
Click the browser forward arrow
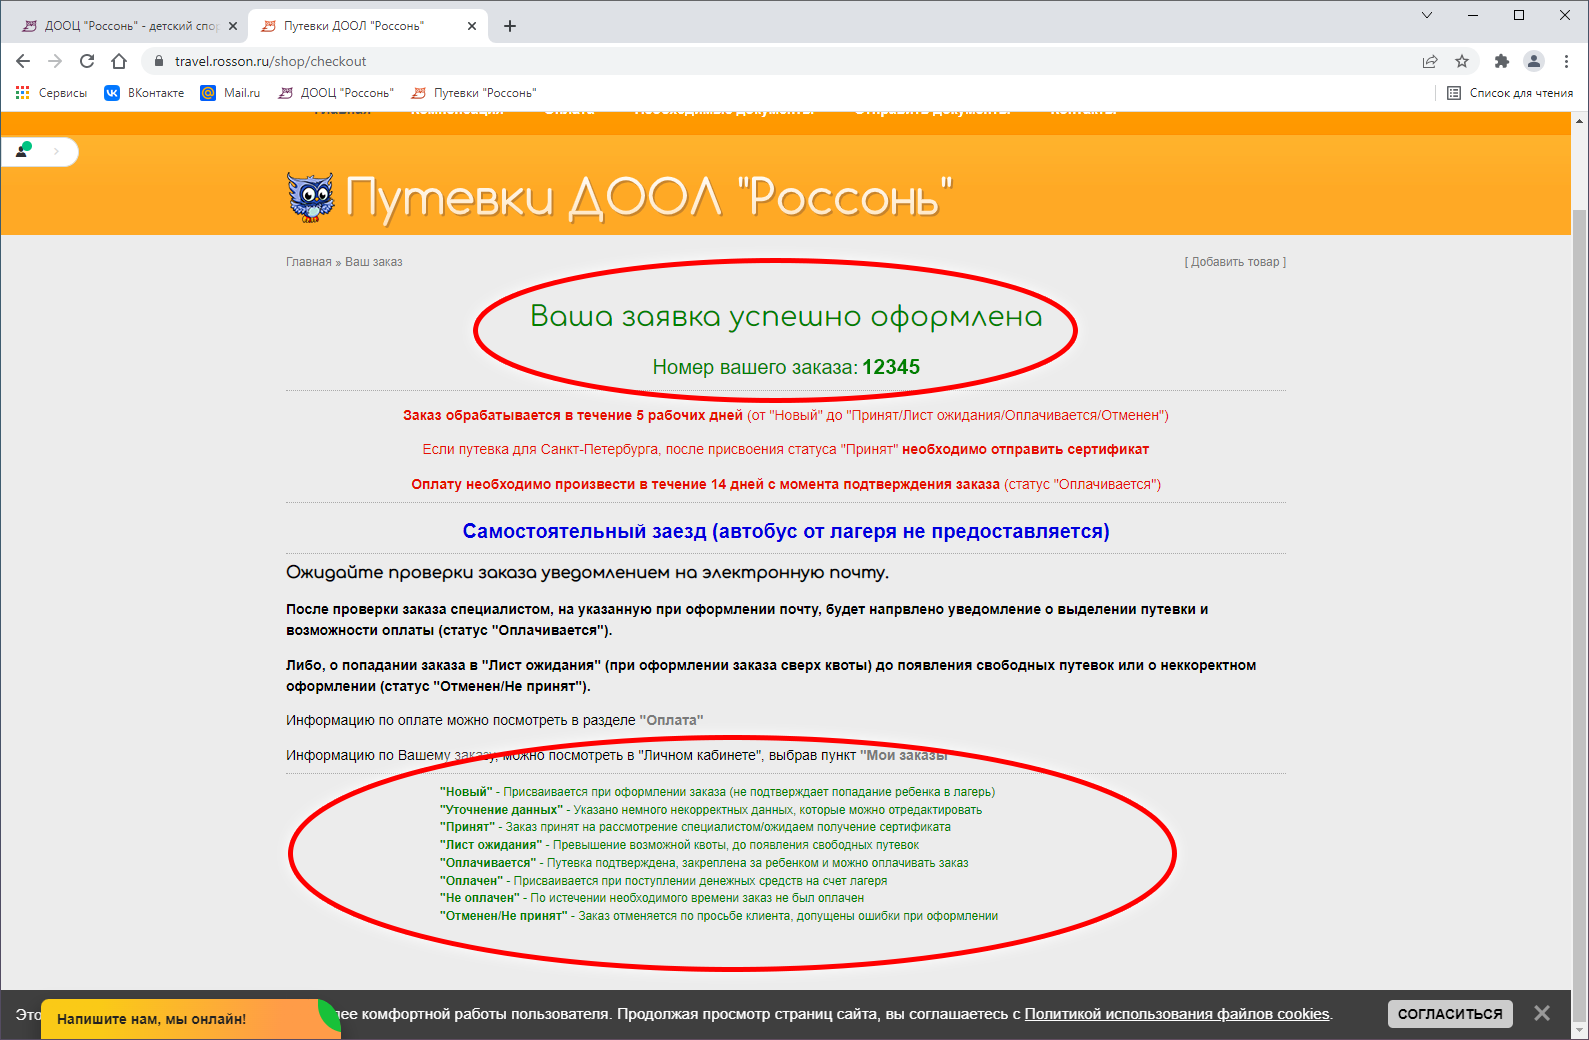55,61
